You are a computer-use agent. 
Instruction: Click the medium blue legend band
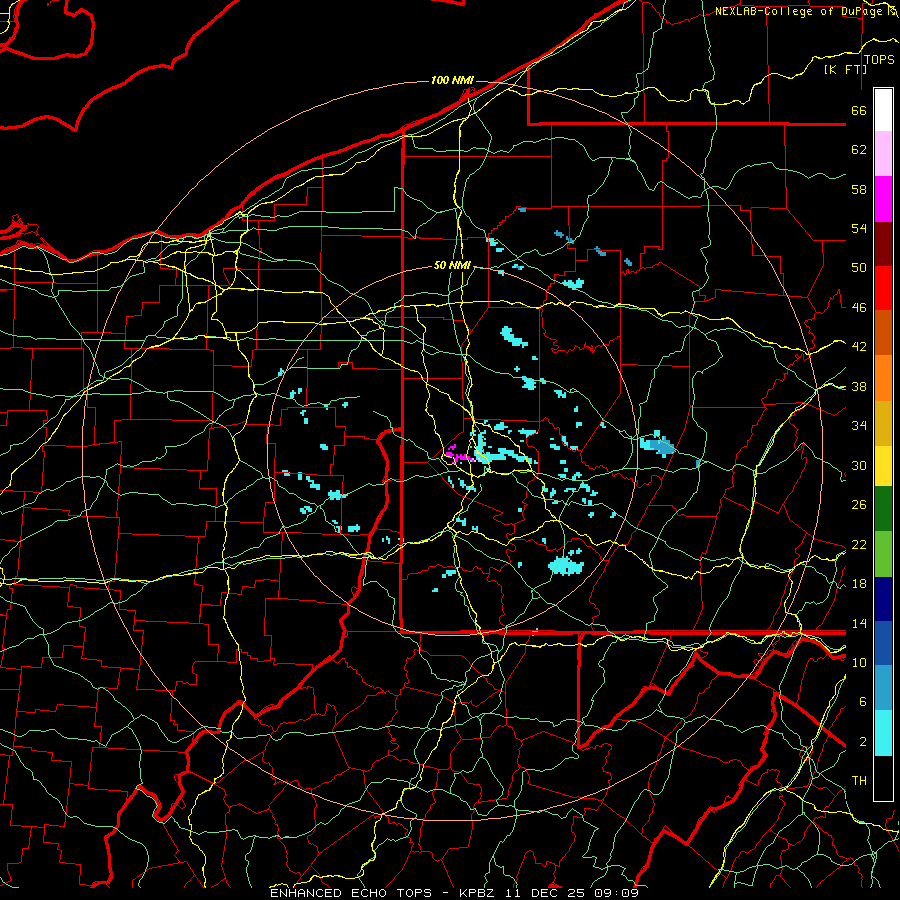point(883,643)
